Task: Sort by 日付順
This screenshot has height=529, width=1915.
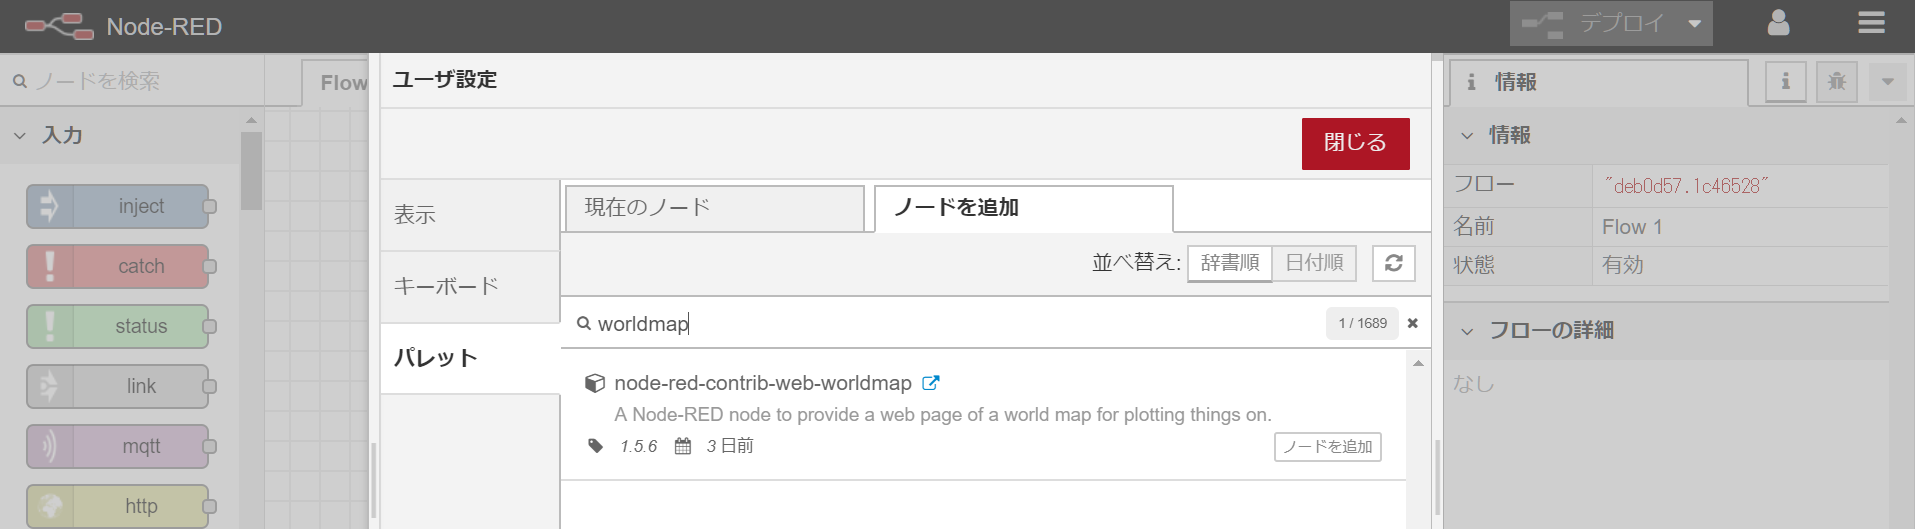Action: coord(1314,263)
